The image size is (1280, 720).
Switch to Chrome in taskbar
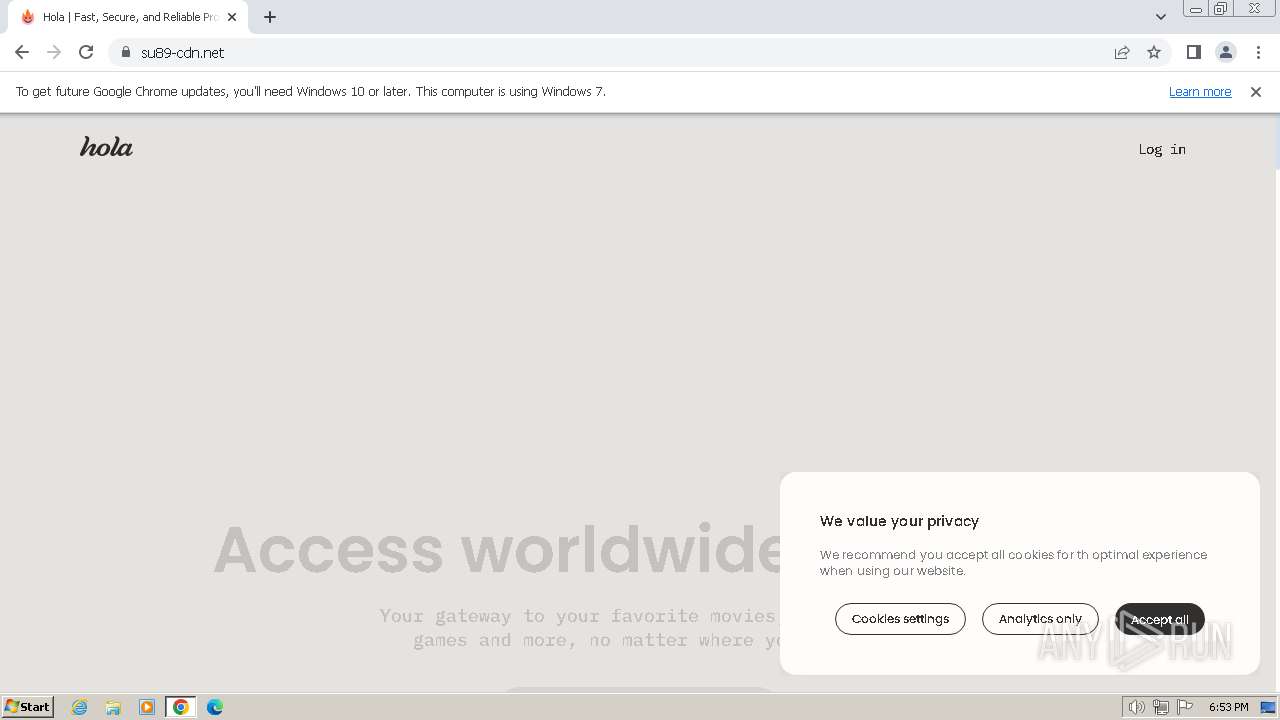click(x=181, y=707)
